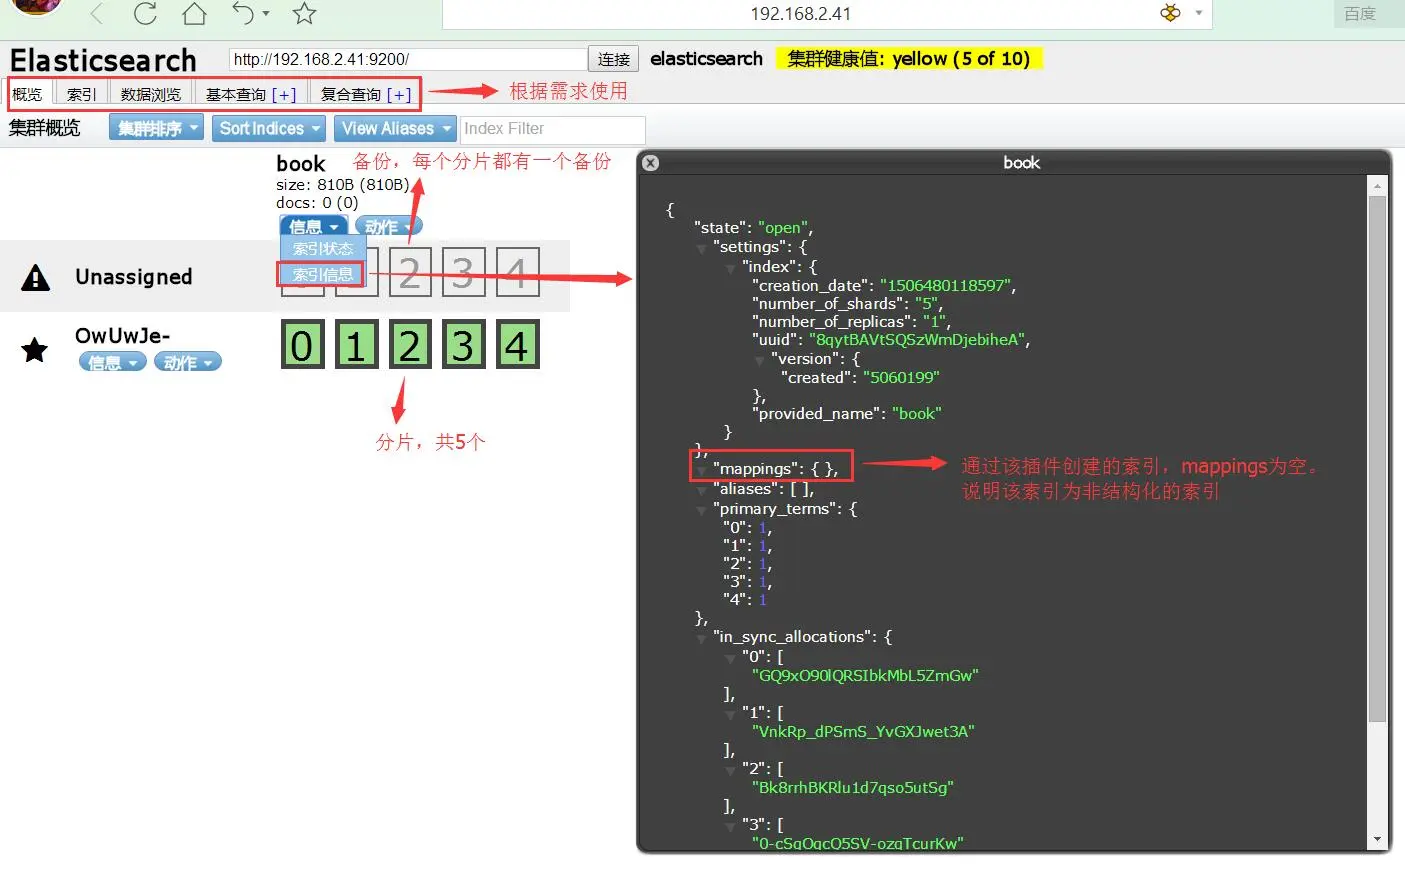Click unassigned replica shard 4
This screenshot has width=1405, height=875.
517,272
